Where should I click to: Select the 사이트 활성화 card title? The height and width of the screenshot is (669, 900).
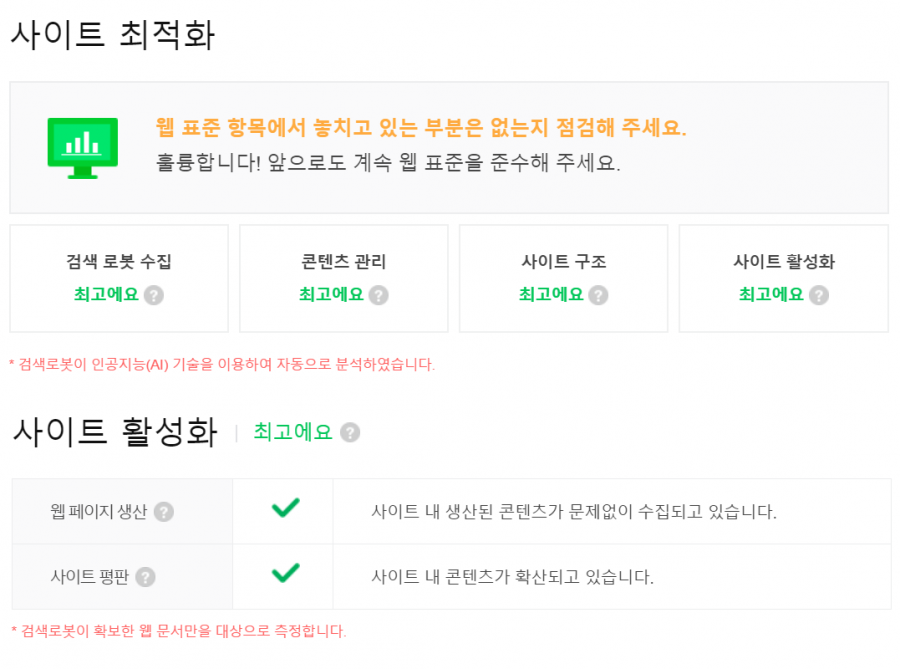tap(784, 262)
